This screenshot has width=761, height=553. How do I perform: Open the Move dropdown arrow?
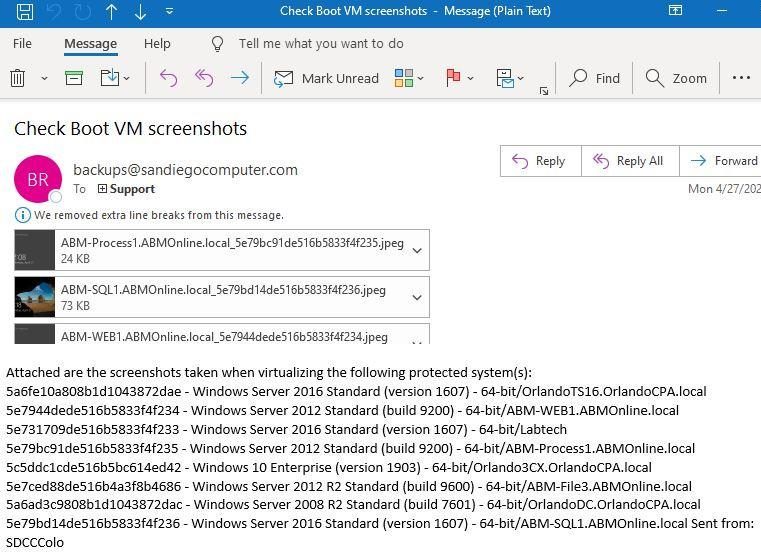click(x=127, y=78)
